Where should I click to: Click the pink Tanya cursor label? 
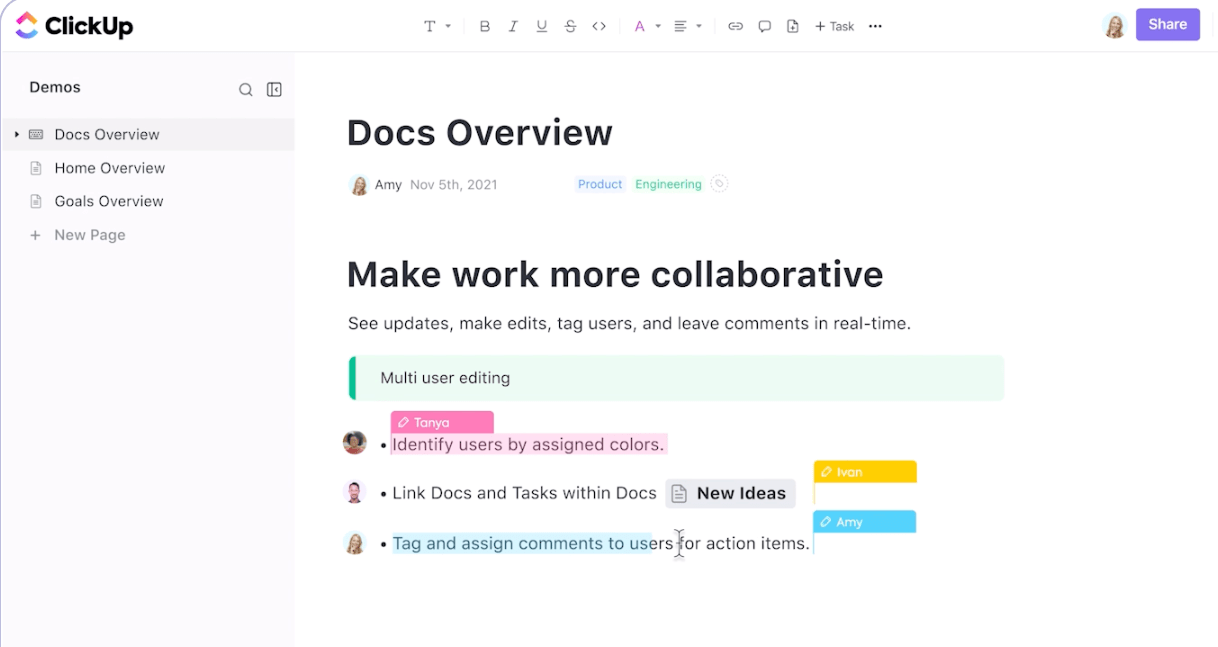pos(442,422)
